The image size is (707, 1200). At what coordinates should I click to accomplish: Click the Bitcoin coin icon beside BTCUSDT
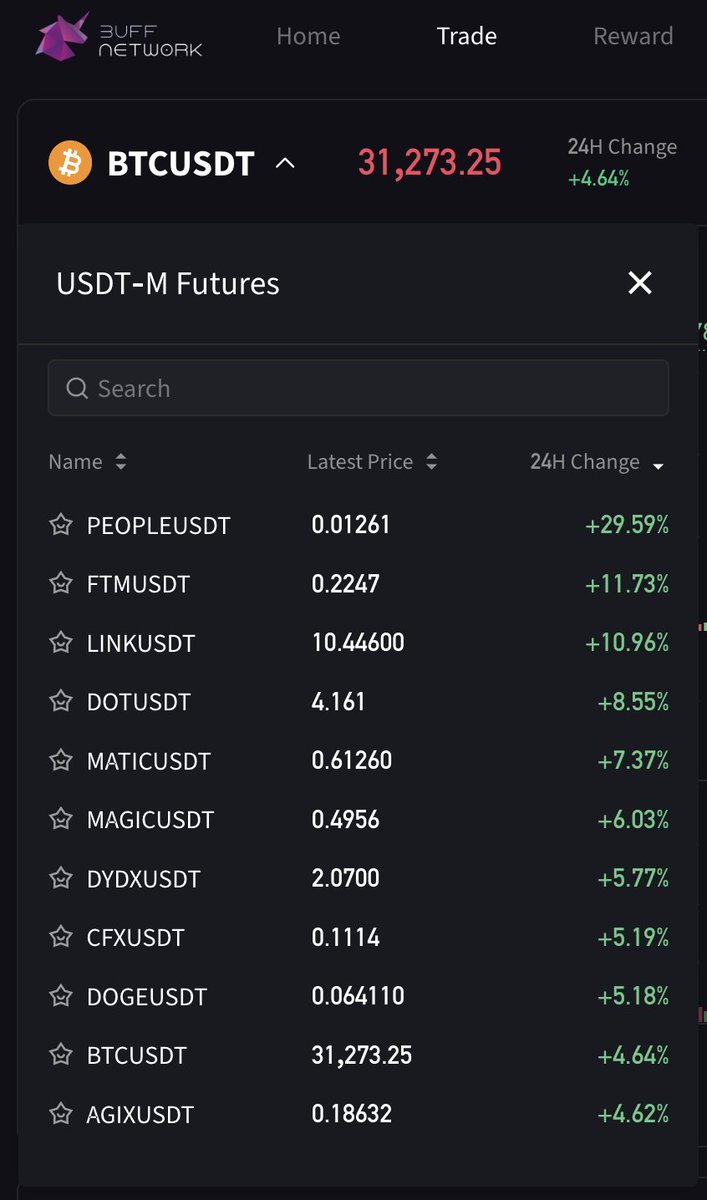pos(70,162)
